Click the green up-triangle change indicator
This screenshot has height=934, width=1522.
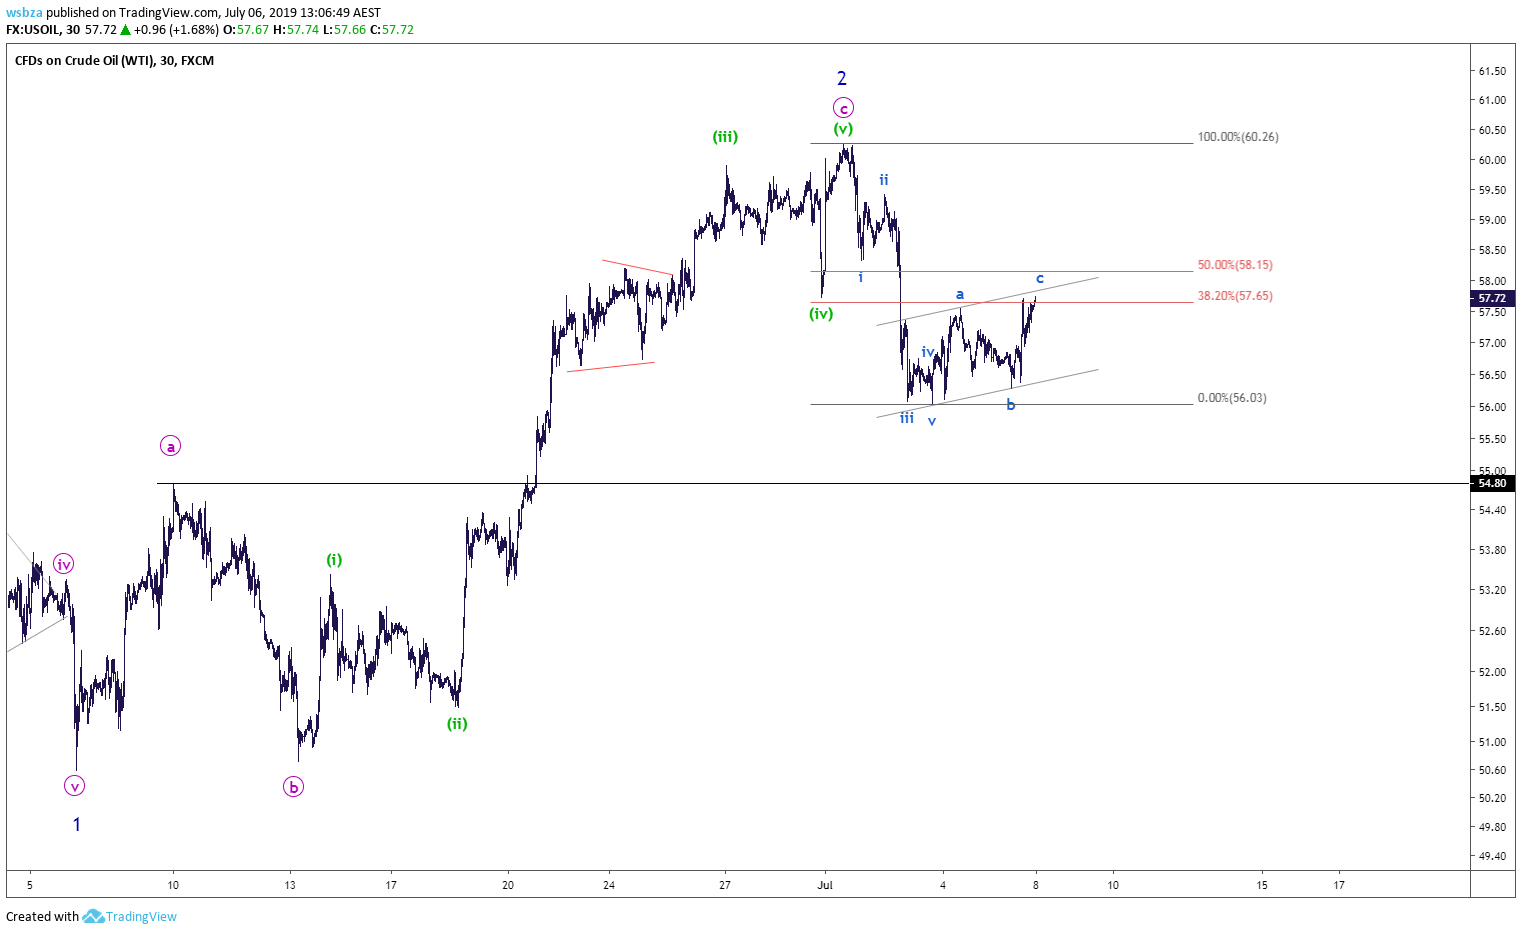[x=126, y=30]
